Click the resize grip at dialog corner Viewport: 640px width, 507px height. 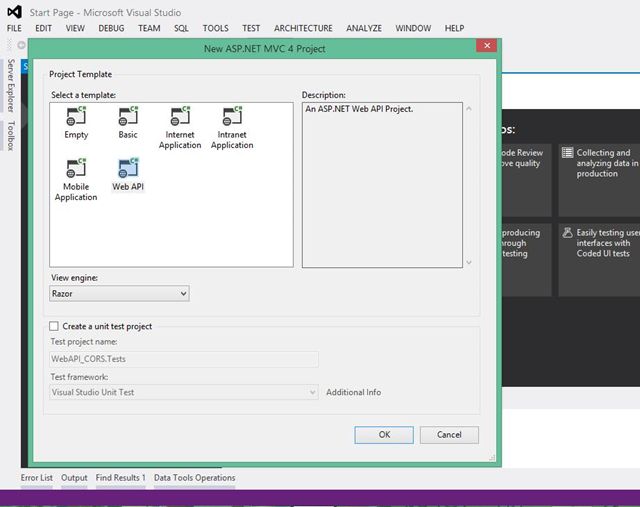(492, 458)
